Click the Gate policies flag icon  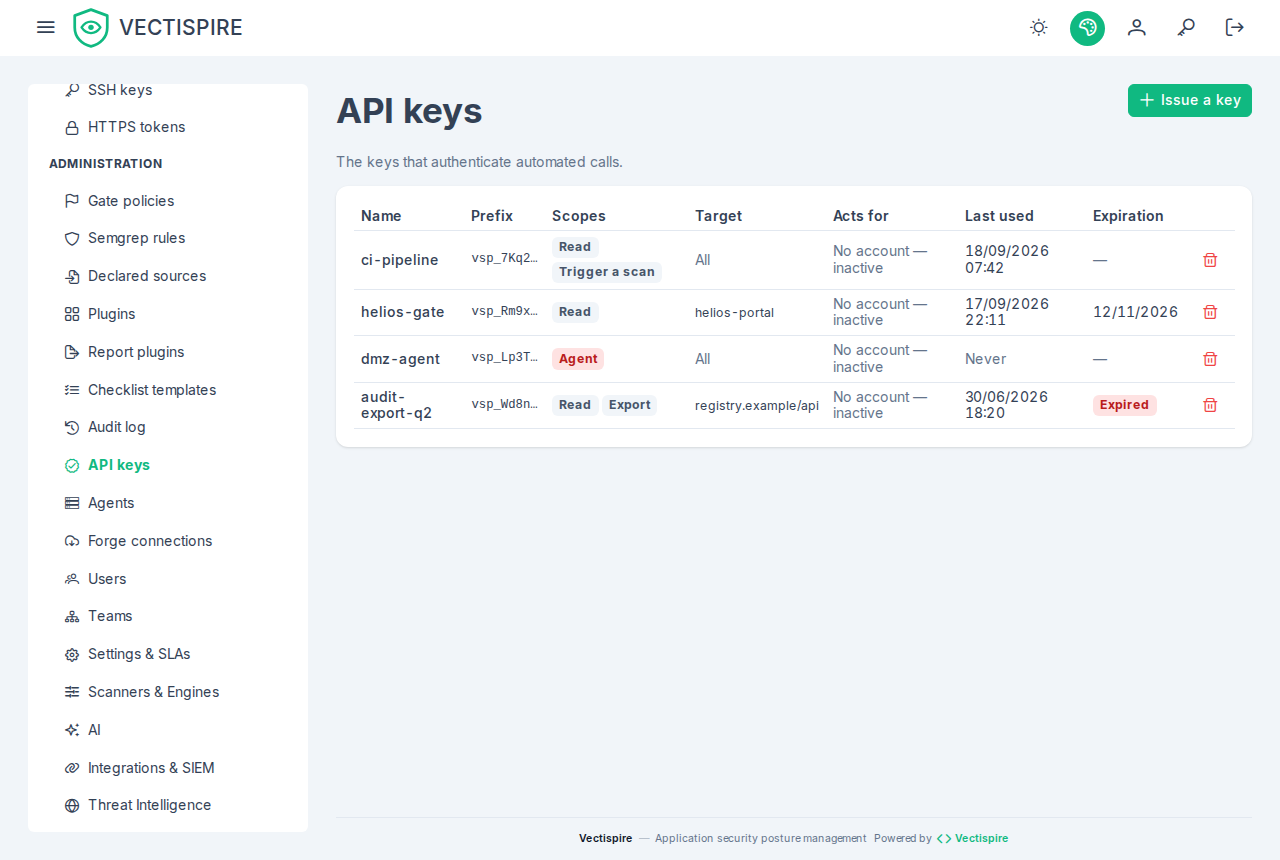coord(72,201)
